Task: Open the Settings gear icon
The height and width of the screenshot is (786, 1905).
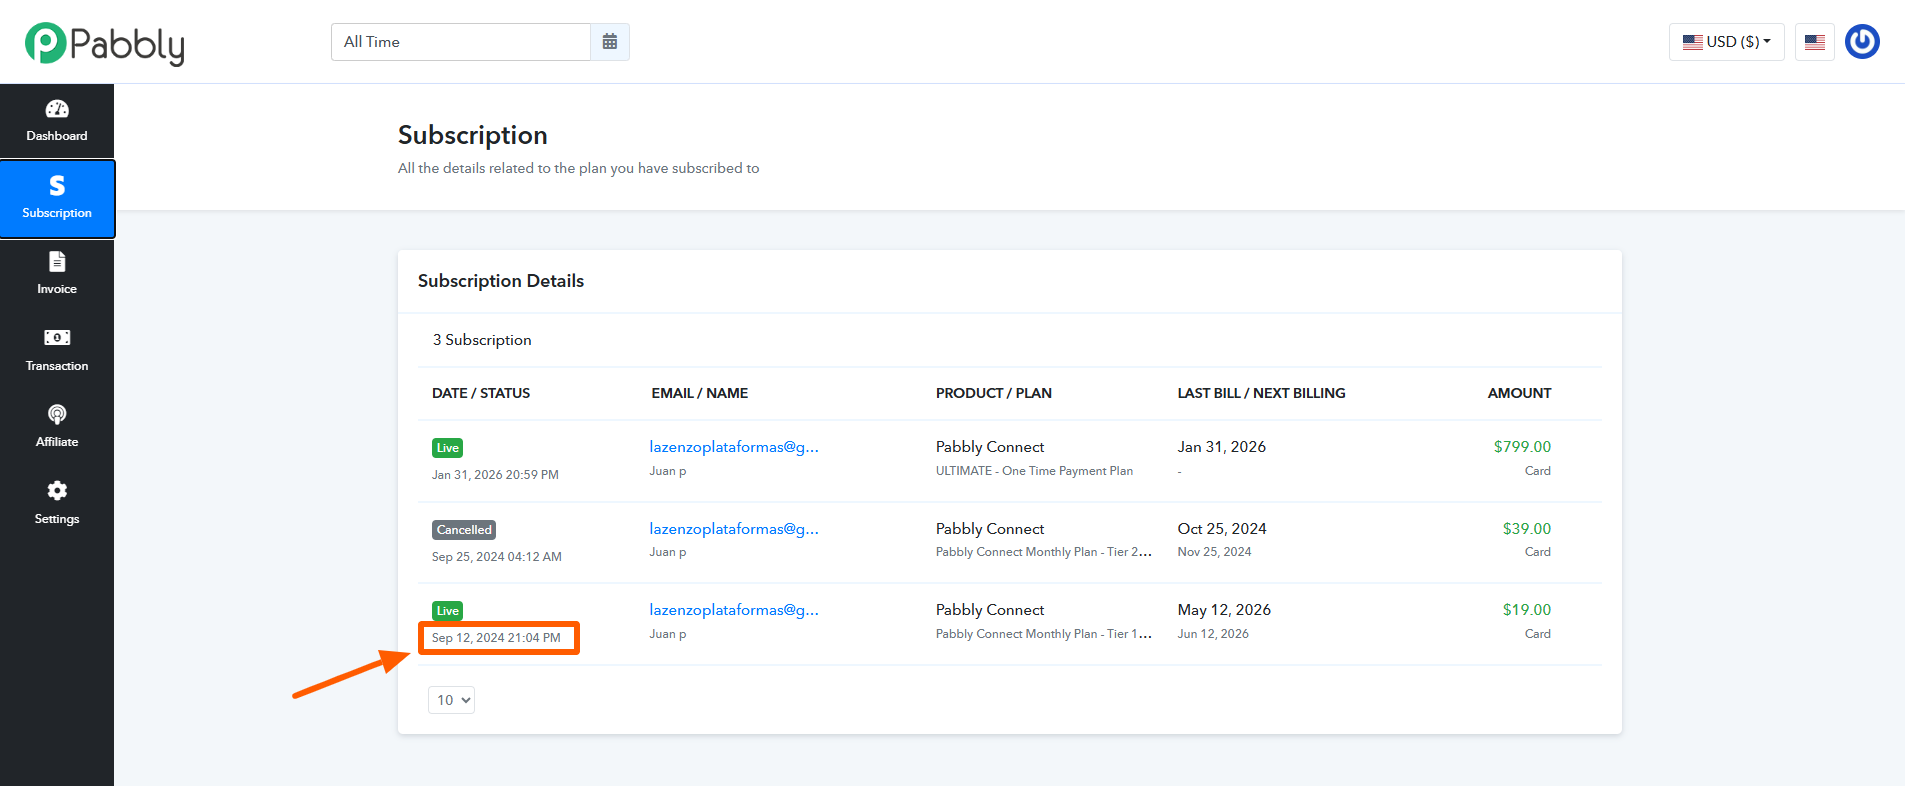Action: click(x=57, y=490)
